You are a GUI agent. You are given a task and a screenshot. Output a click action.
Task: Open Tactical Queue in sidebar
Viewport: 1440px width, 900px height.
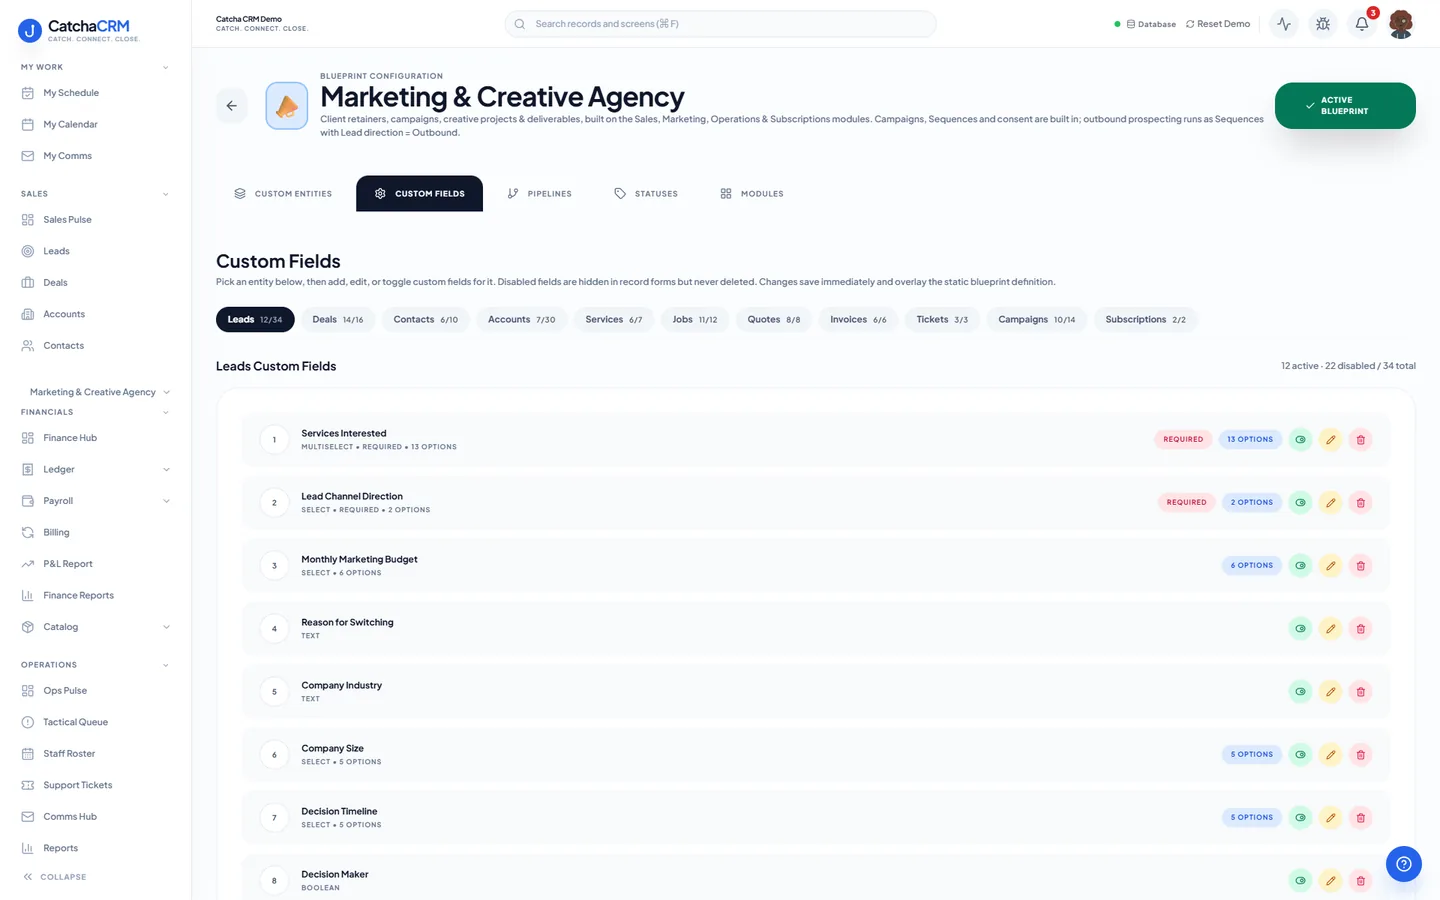[x=75, y=722]
